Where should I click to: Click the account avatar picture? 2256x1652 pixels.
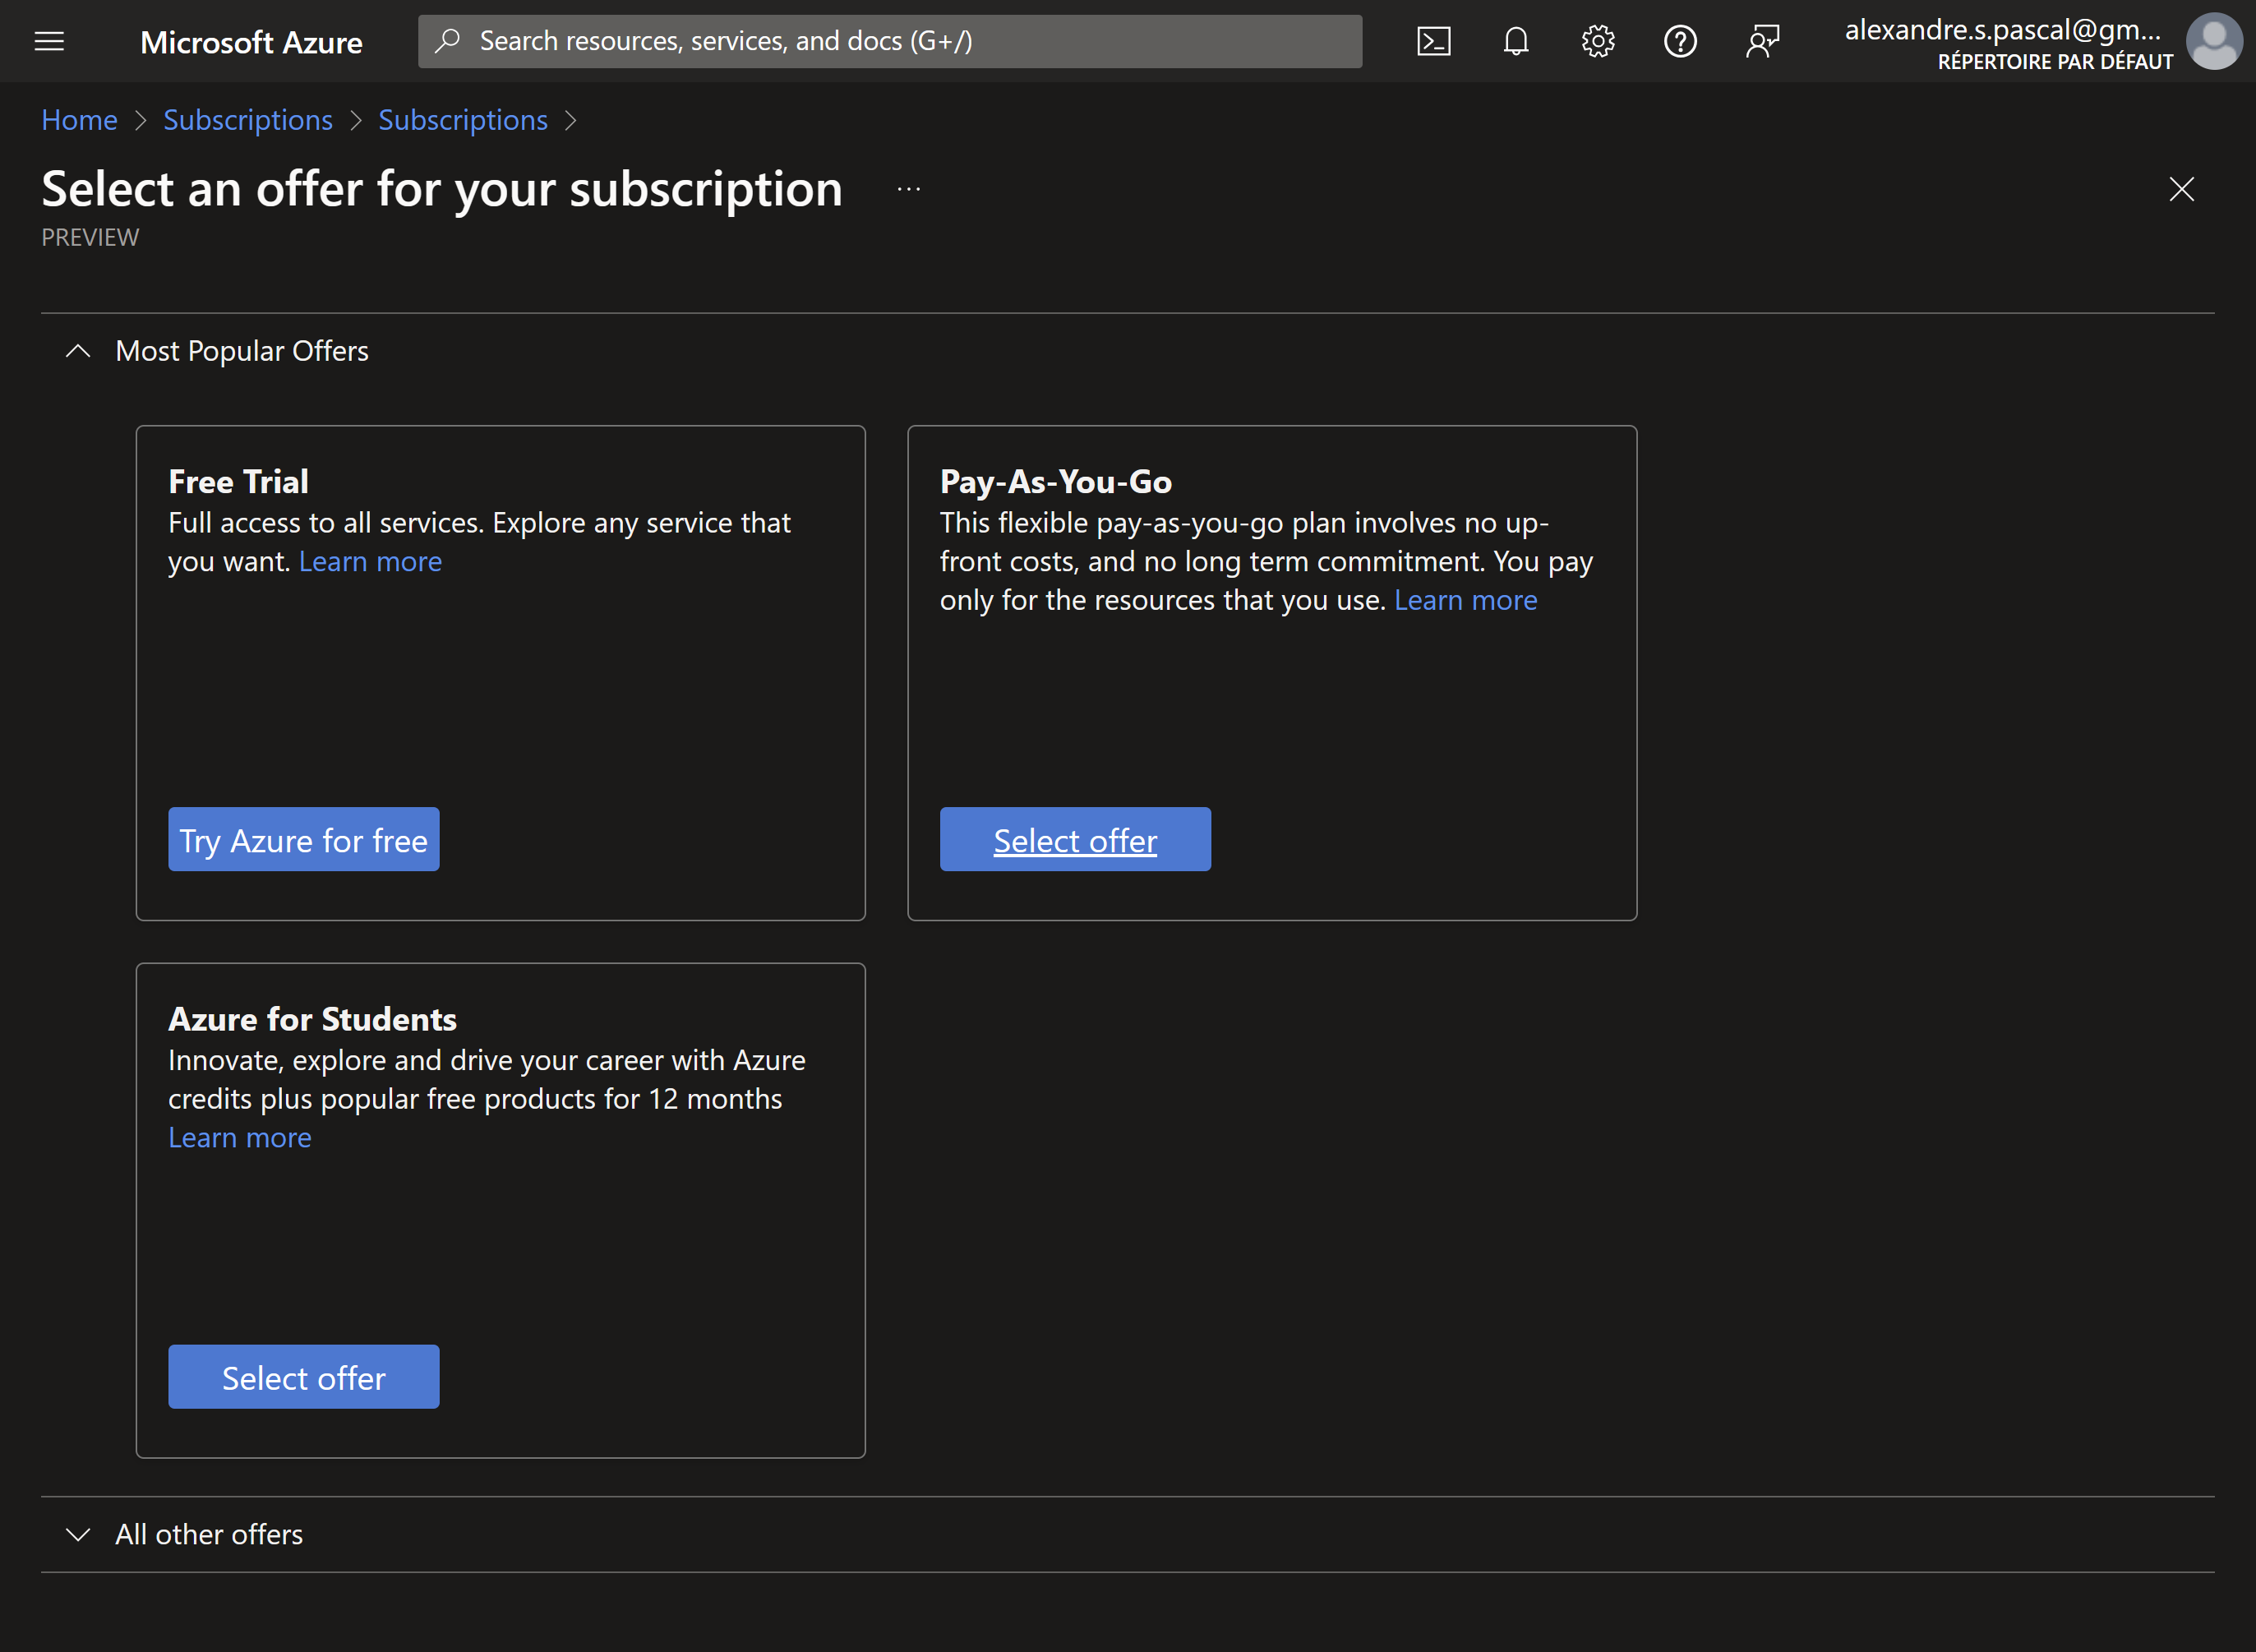[2214, 41]
